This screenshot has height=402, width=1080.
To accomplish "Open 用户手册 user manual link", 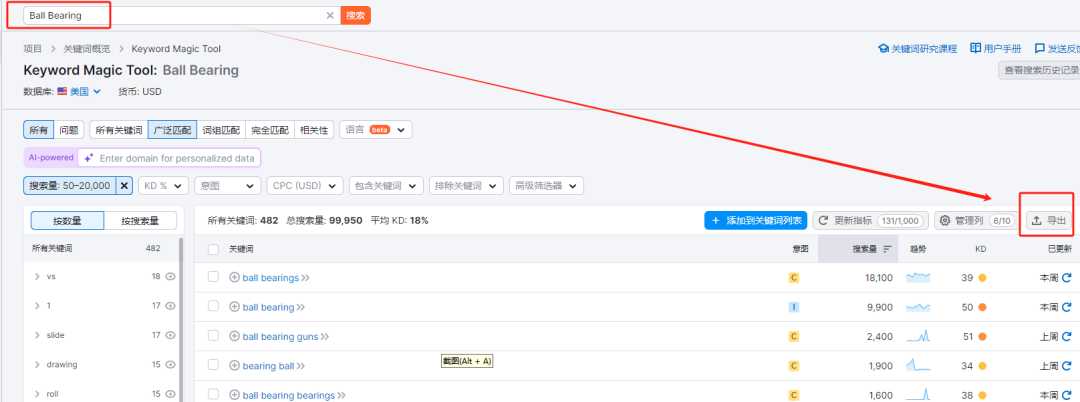I will click(996, 49).
